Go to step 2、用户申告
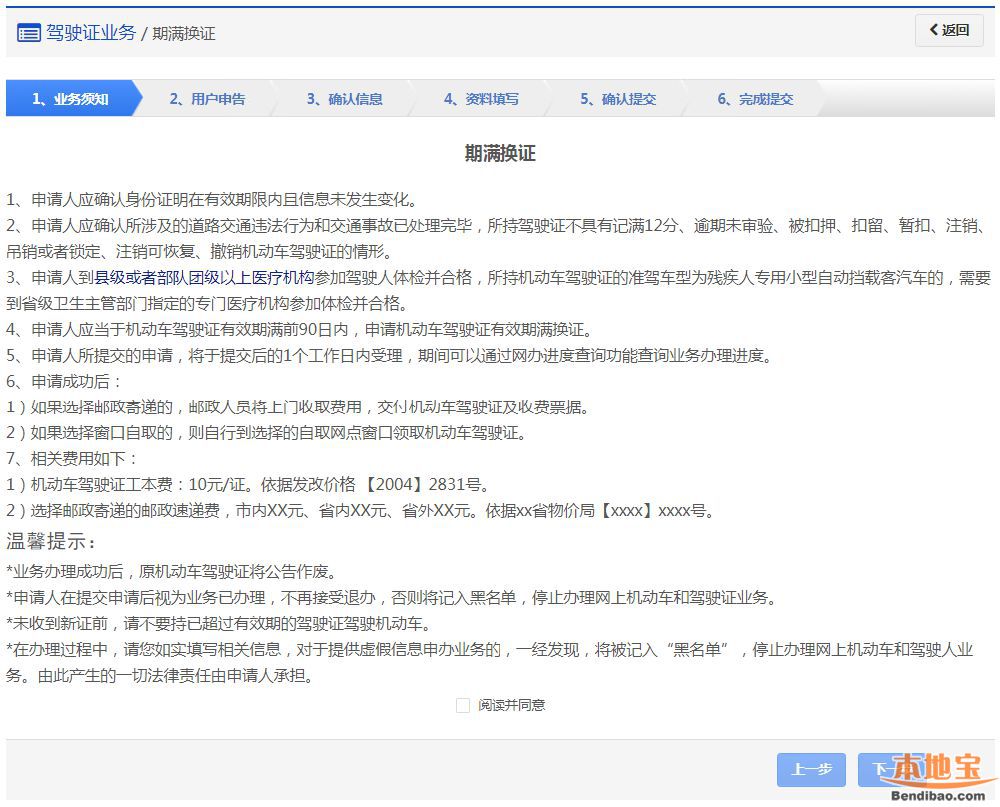1000x807 pixels. (x=207, y=99)
